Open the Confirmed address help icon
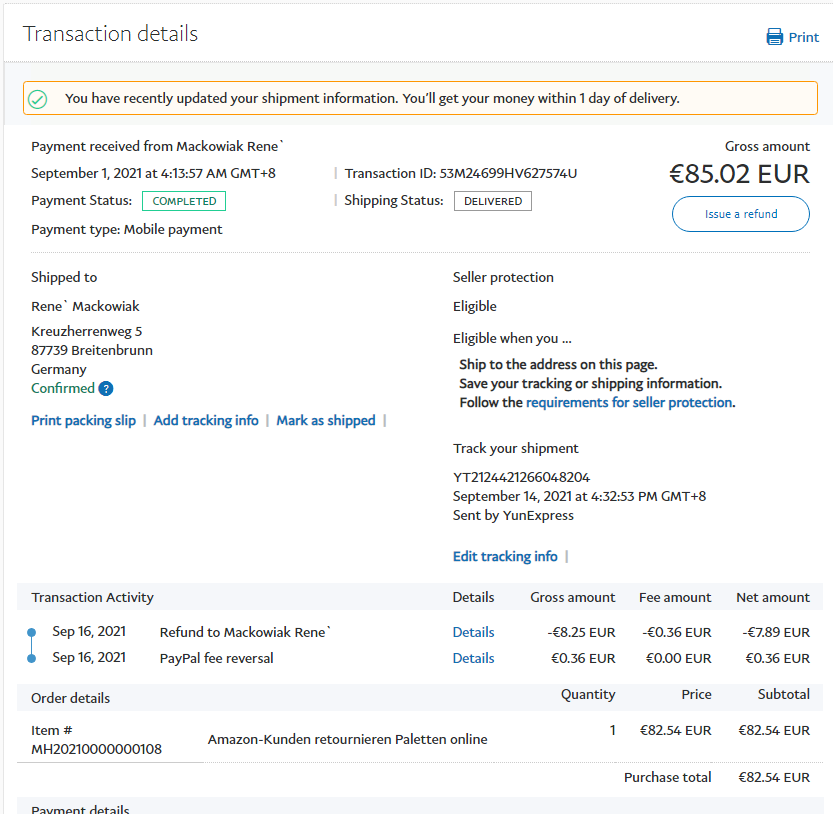Viewport: 833px width, 814px height. pyautogui.click(x=106, y=389)
